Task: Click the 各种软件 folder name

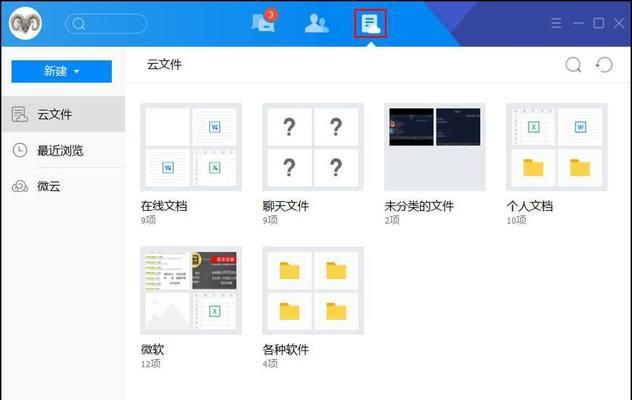Action: [286, 350]
